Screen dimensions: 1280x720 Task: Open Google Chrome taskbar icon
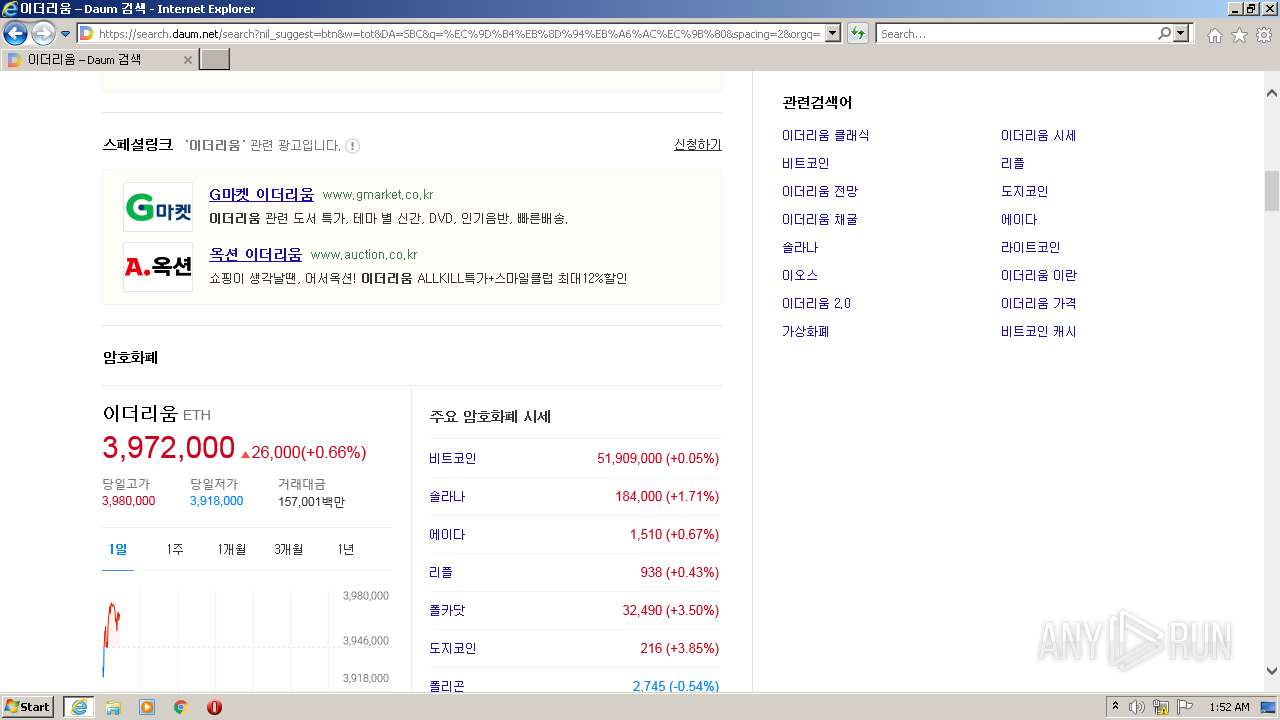[x=181, y=707]
